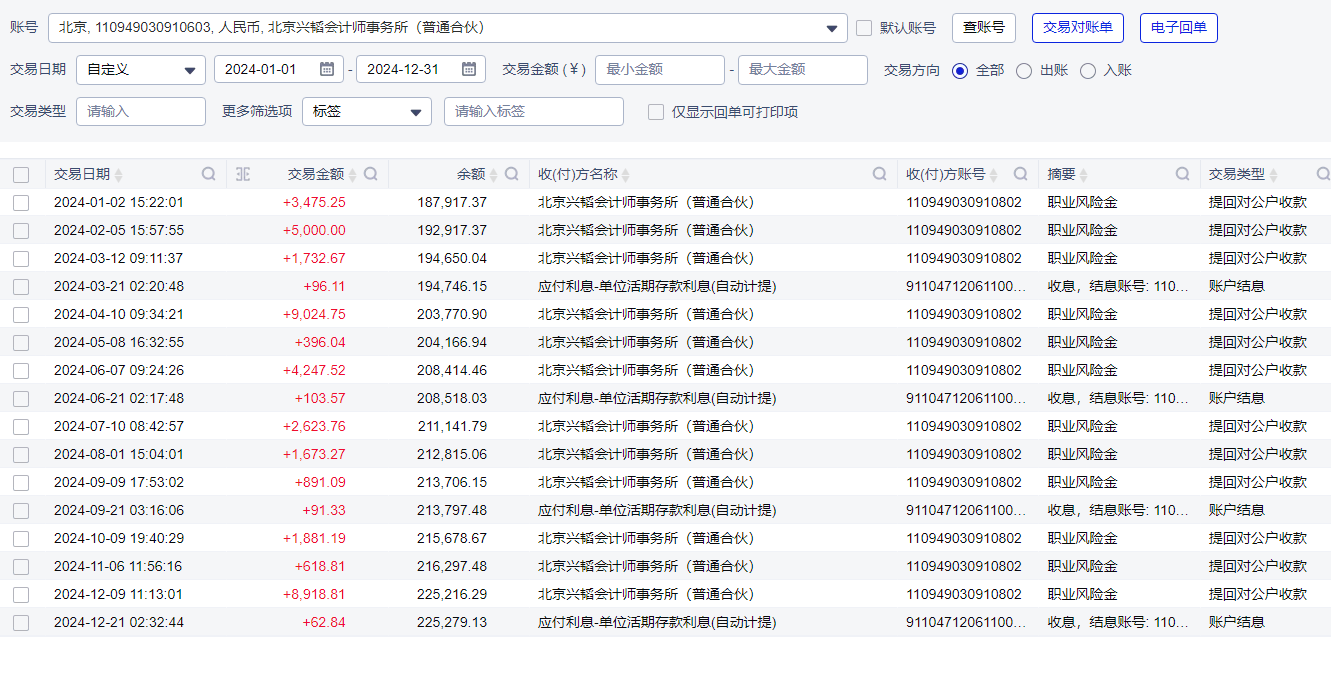Click the search icon in 收(付)方名称 column header

click(x=879, y=174)
